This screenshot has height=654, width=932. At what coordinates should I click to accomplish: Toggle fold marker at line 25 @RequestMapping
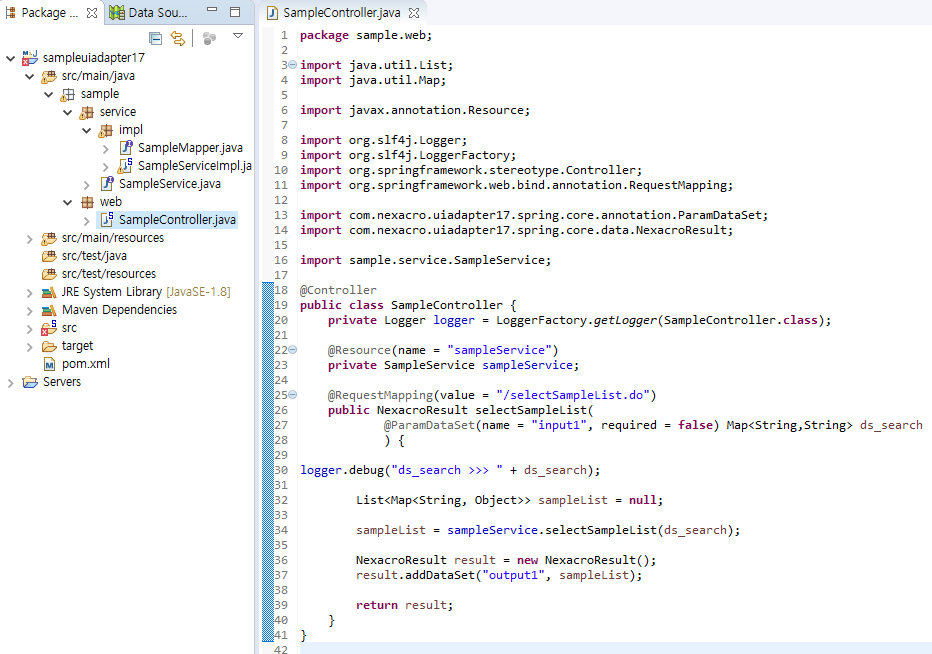click(x=292, y=395)
